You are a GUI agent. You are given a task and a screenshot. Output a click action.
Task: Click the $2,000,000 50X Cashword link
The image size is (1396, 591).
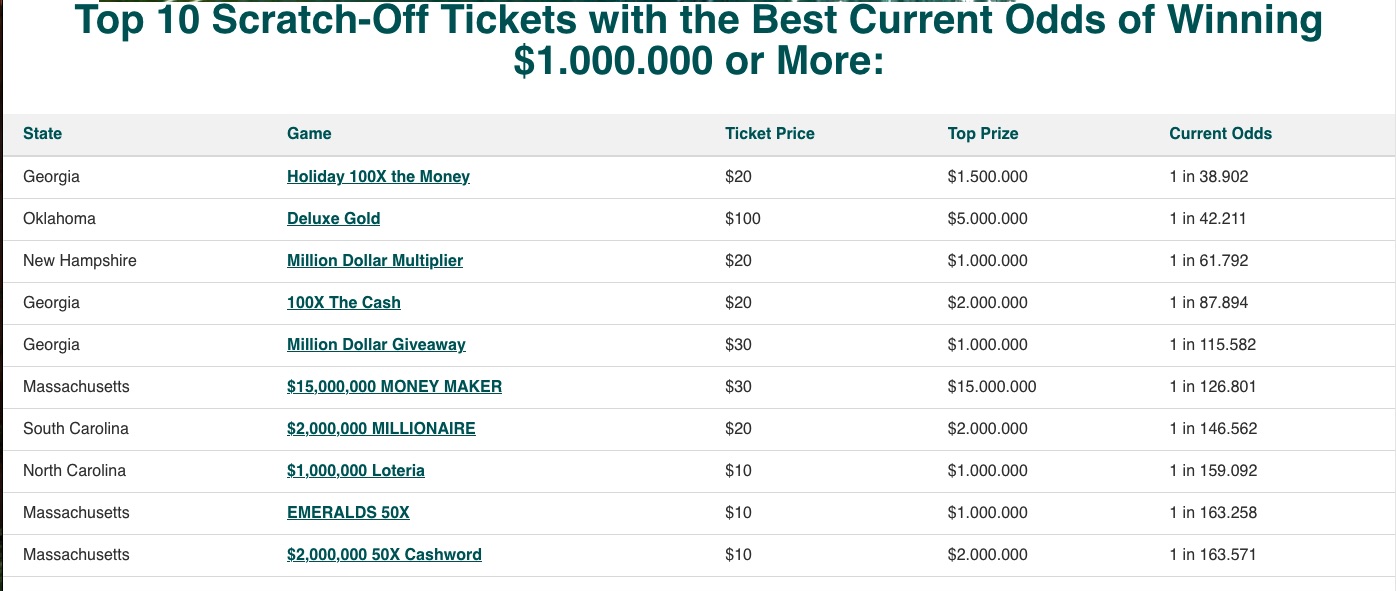(384, 555)
